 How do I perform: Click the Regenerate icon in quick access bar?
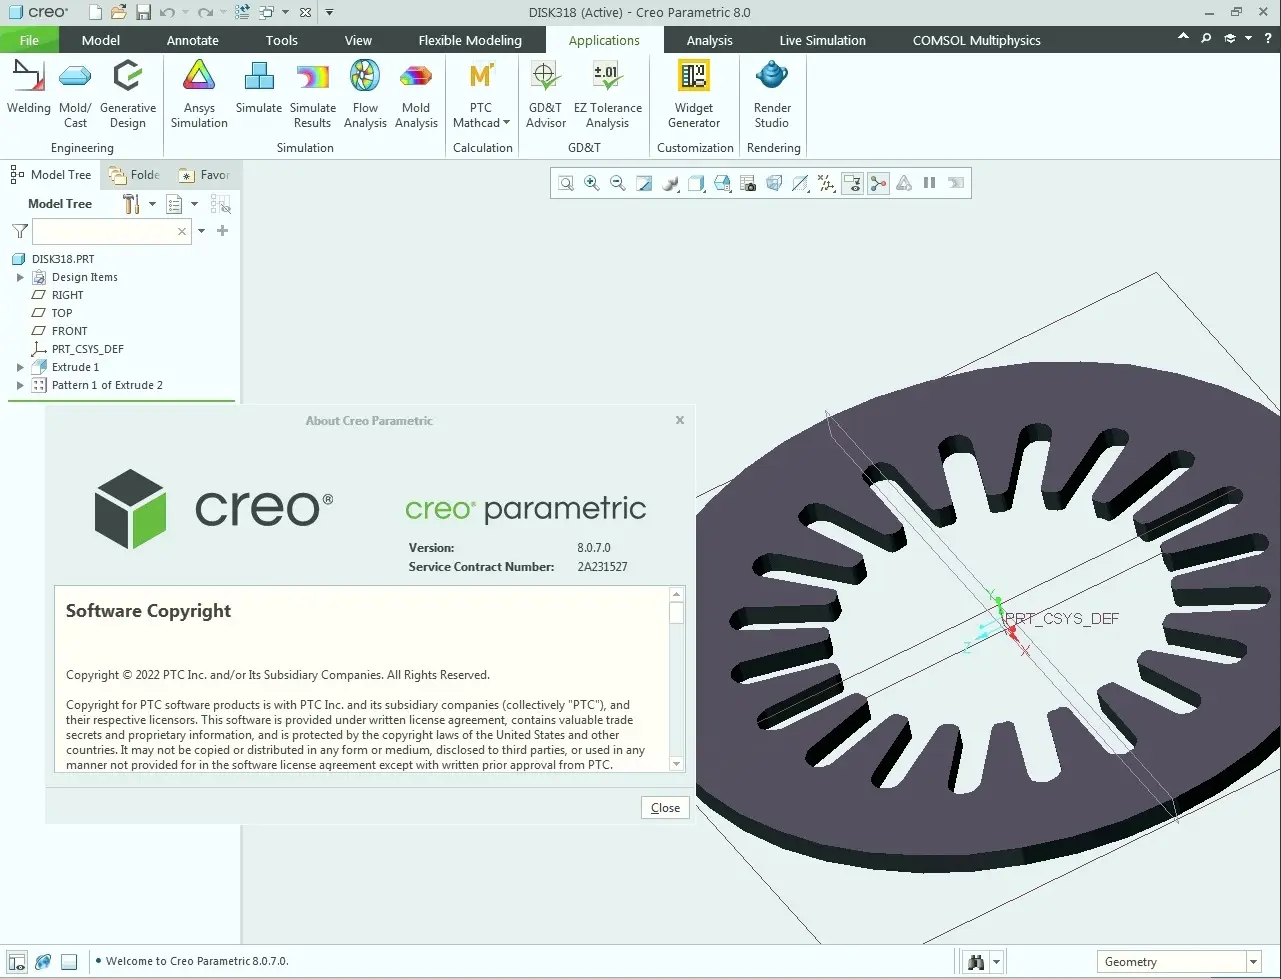point(242,12)
